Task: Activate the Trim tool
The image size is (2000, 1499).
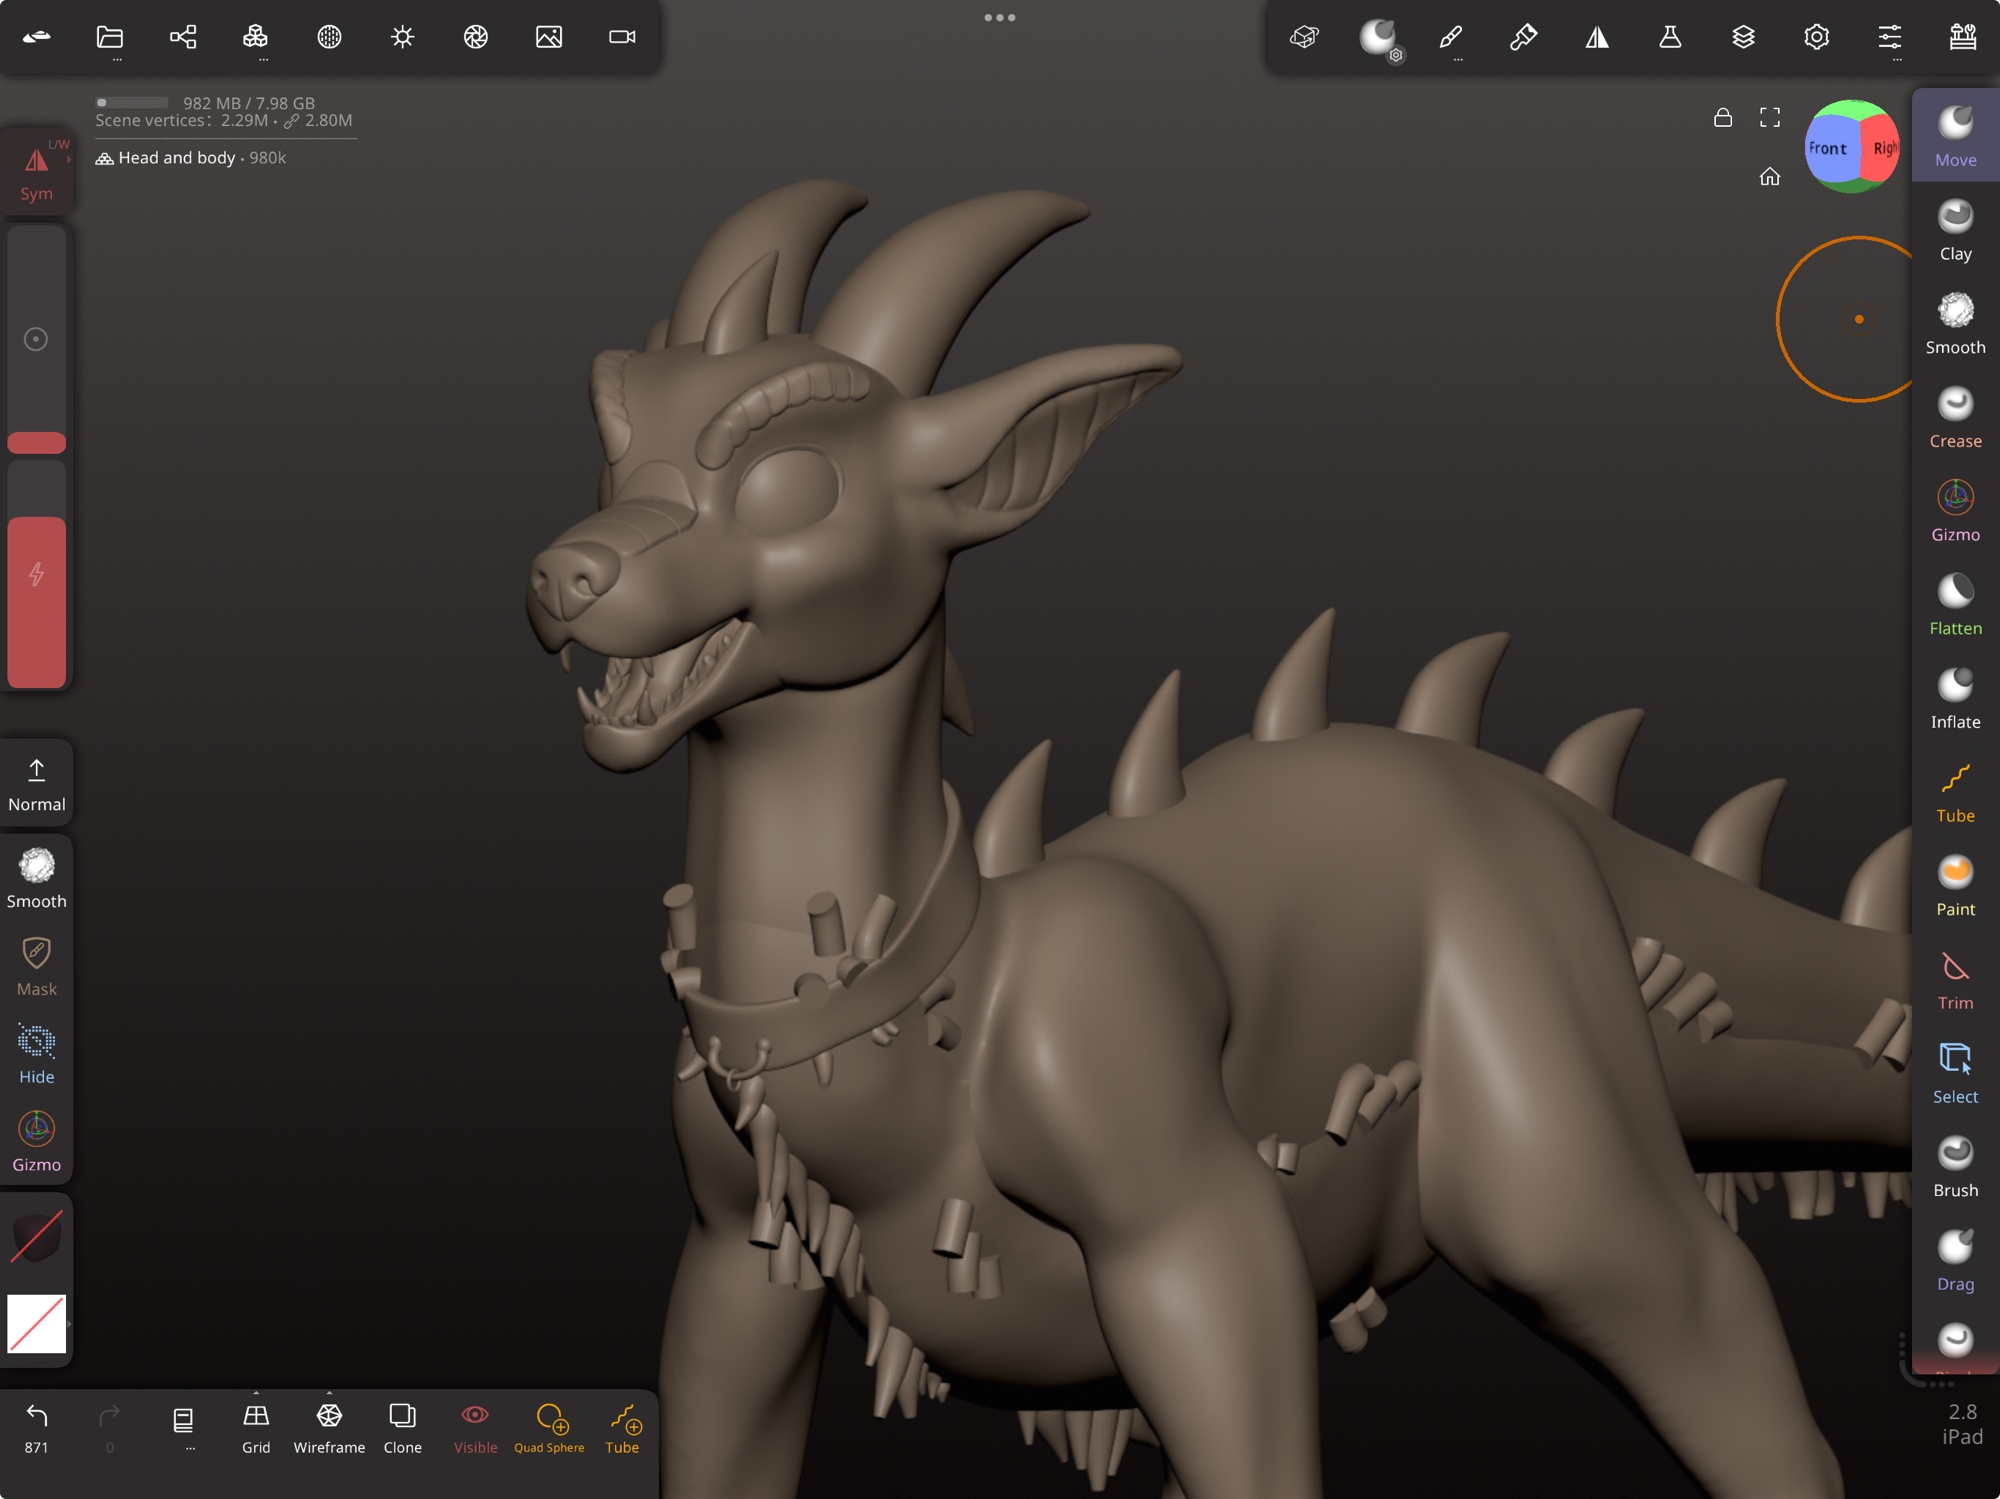Action: 1955,978
